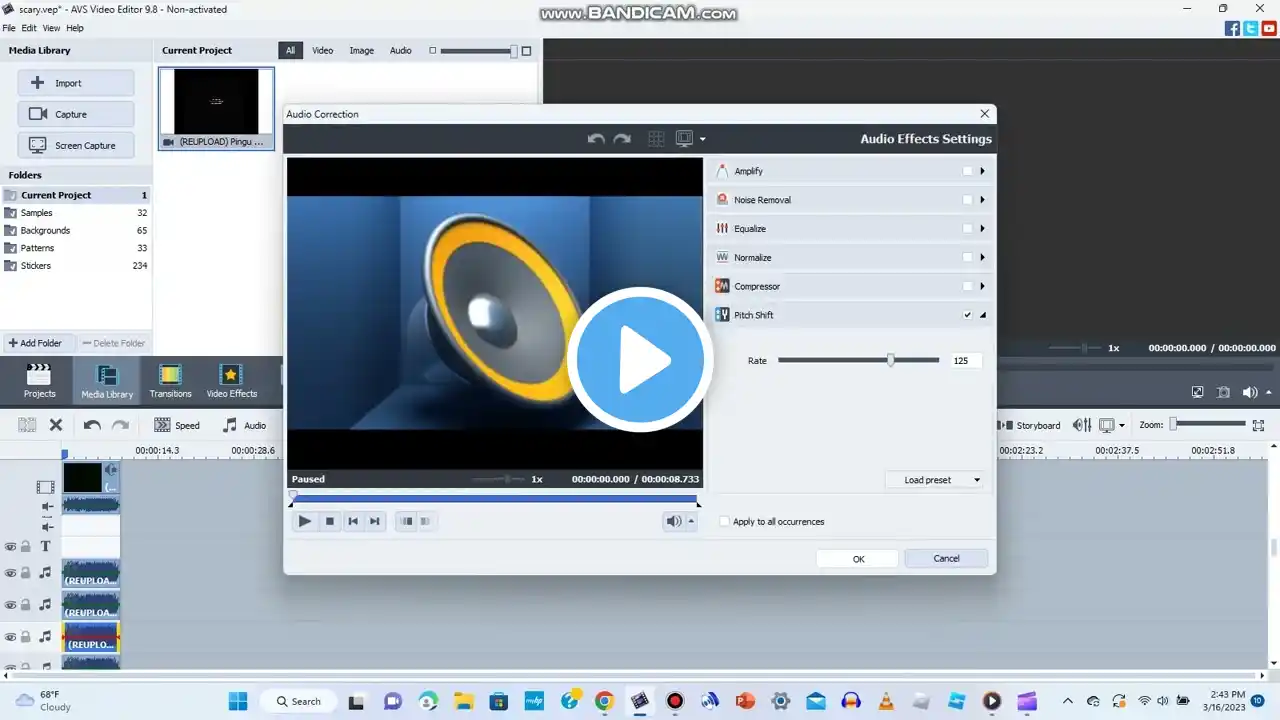Viewport: 1280px width, 720px height.
Task: Click the Screen Capture button
Action: [76, 145]
